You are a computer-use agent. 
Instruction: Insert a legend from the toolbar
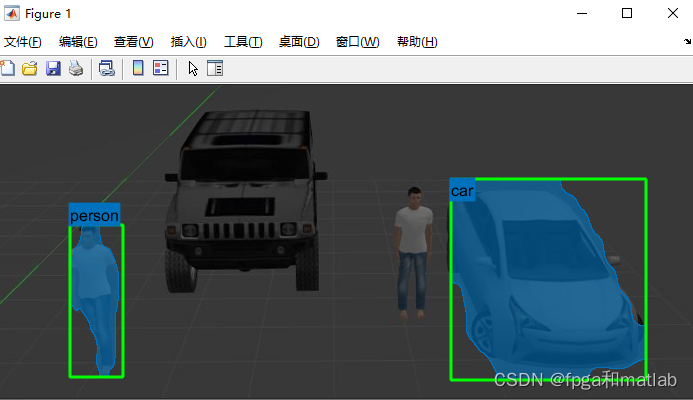point(160,68)
